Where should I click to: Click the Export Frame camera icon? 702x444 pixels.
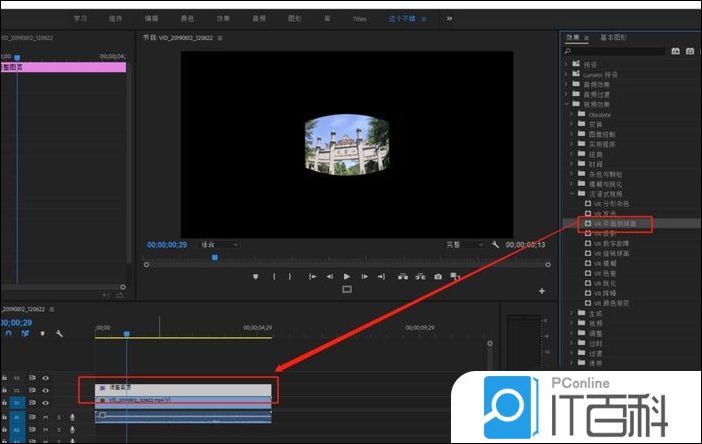click(438, 276)
